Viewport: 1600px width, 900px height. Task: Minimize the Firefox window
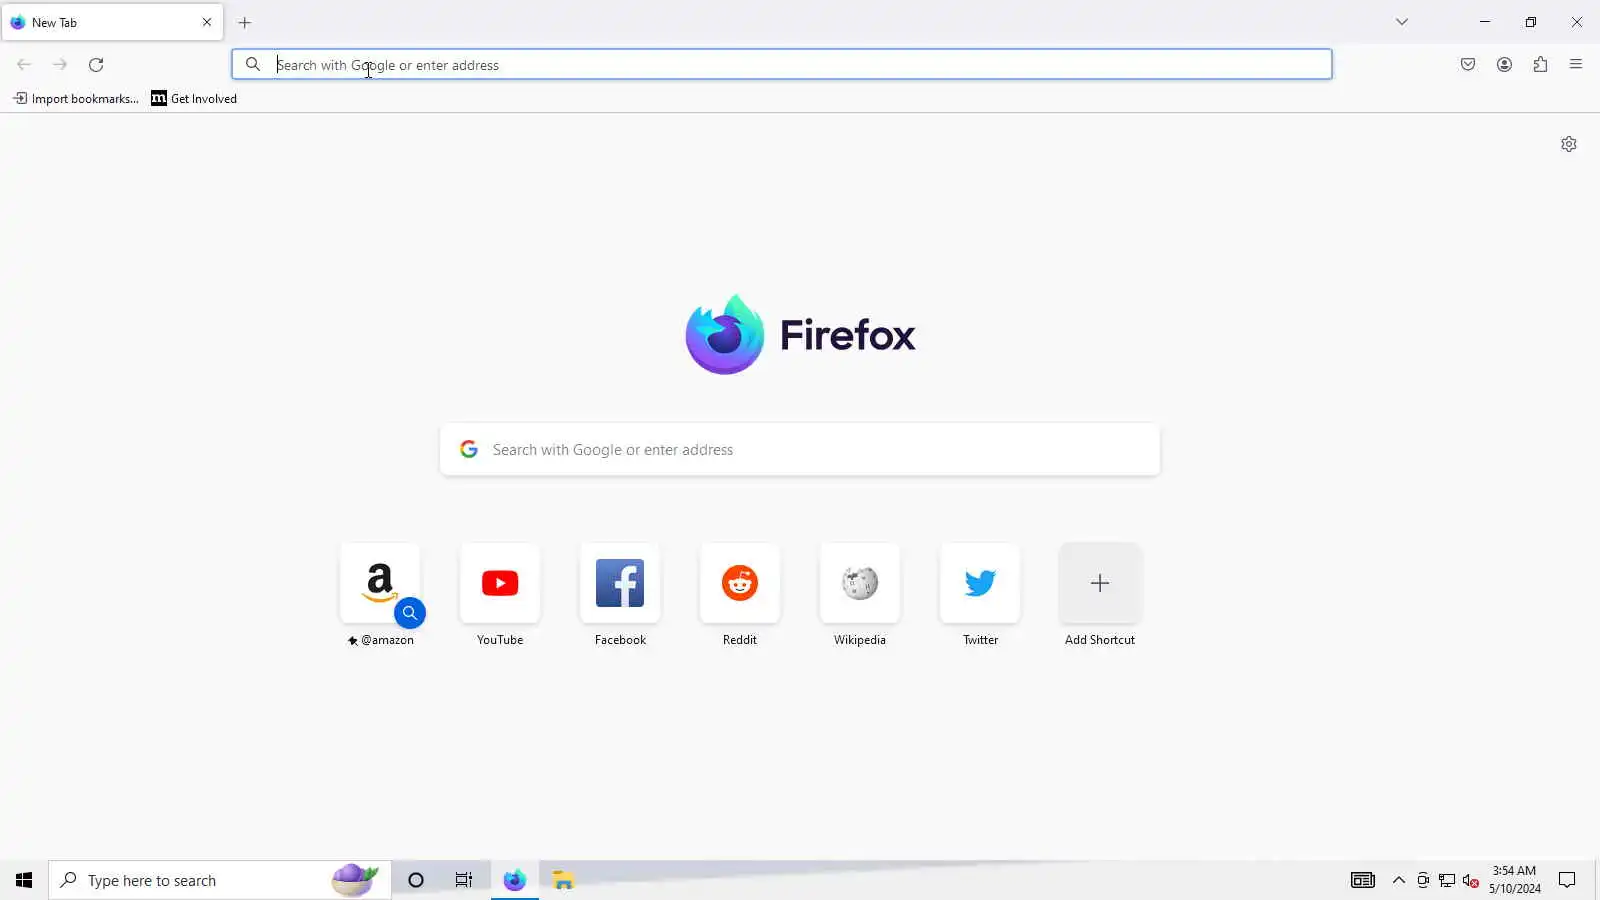pyautogui.click(x=1485, y=22)
